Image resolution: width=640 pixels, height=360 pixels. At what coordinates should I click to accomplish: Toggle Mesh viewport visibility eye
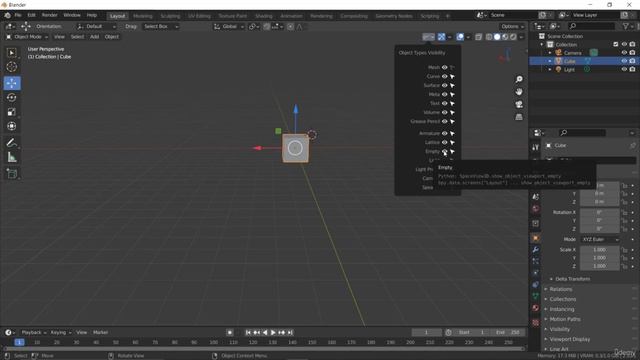click(x=444, y=67)
